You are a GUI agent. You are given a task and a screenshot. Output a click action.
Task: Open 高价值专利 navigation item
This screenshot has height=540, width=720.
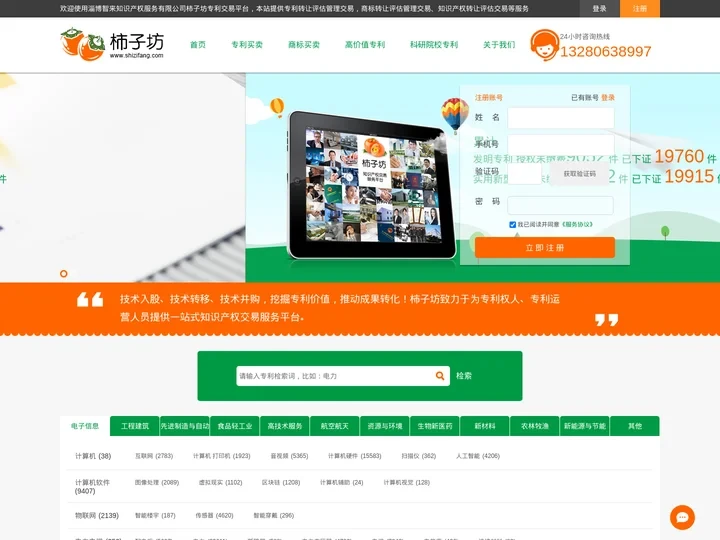click(x=365, y=45)
